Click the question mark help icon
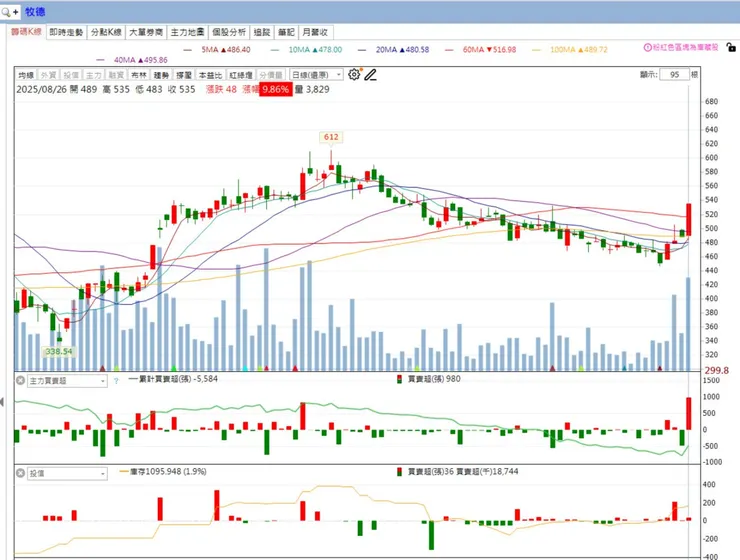The height and width of the screenshot is (560, 740). 116,381
